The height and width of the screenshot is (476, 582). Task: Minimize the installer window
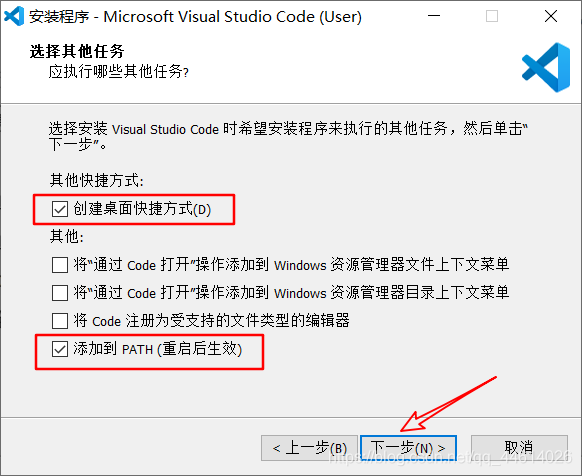coord(434,16)
